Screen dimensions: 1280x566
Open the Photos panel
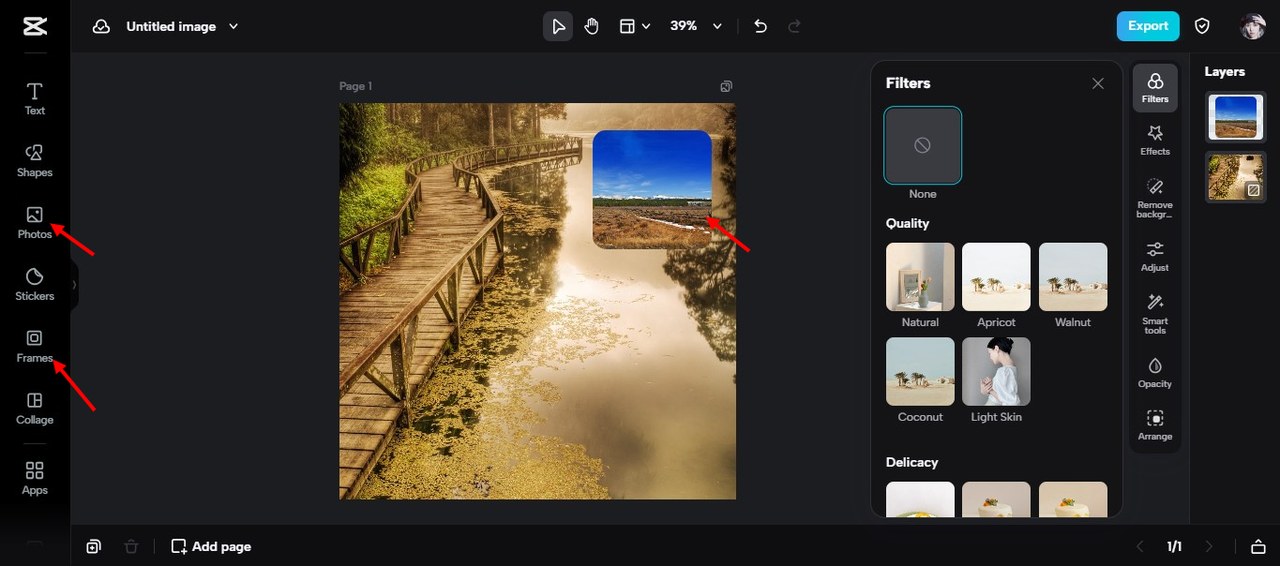(x=35, y=223)
